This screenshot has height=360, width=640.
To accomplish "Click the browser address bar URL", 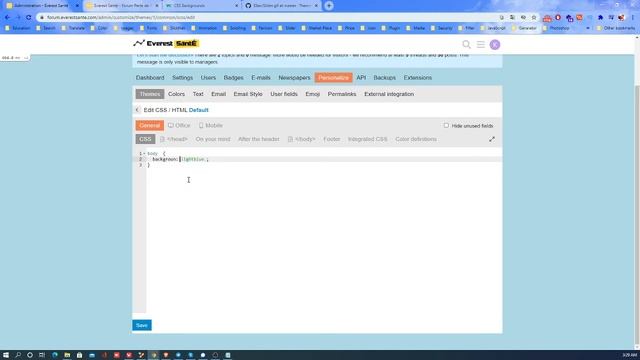I will [x=121, y=18].
